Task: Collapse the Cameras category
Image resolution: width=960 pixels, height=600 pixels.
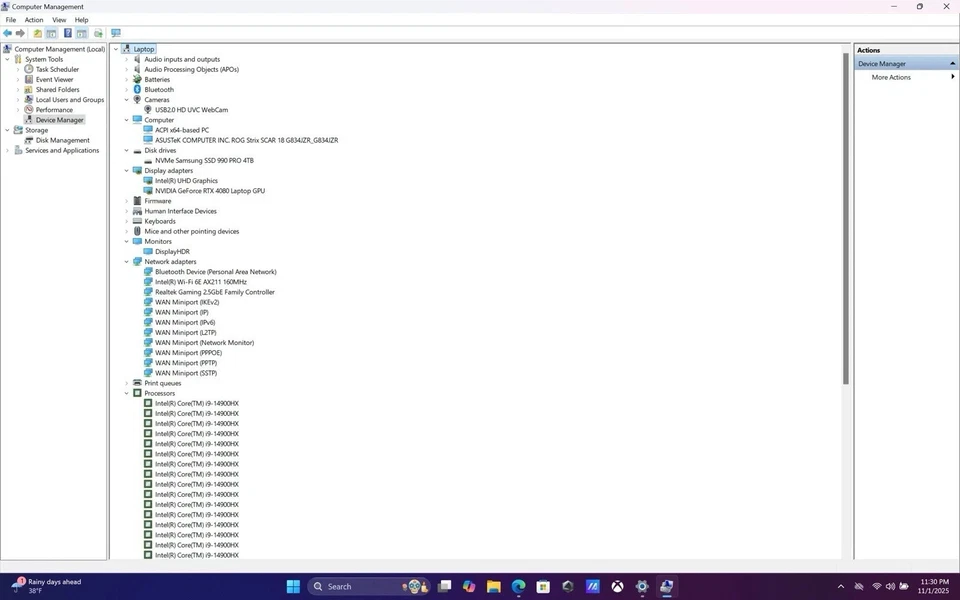Action: click(x=127, y=100)
